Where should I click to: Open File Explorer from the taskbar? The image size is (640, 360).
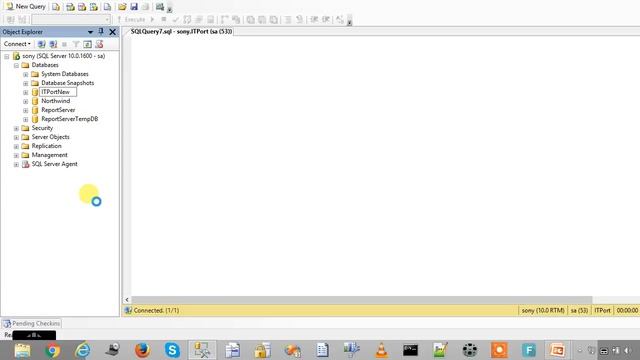[x=22, y=350]
